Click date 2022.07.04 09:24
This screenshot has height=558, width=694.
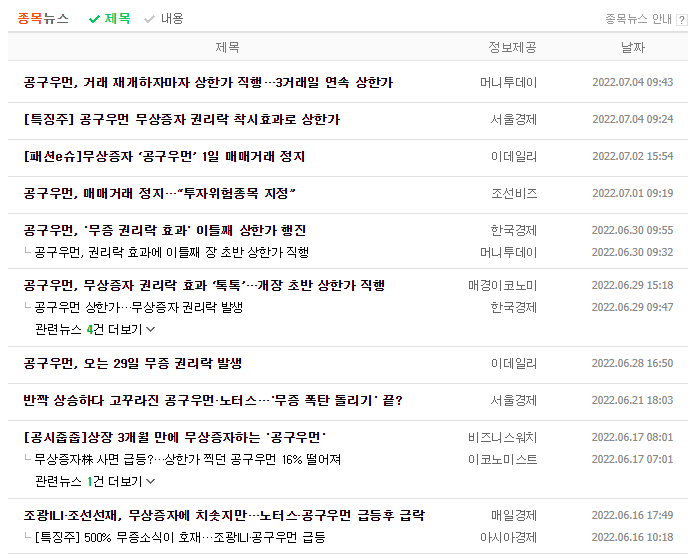click(x=633, y=119)
